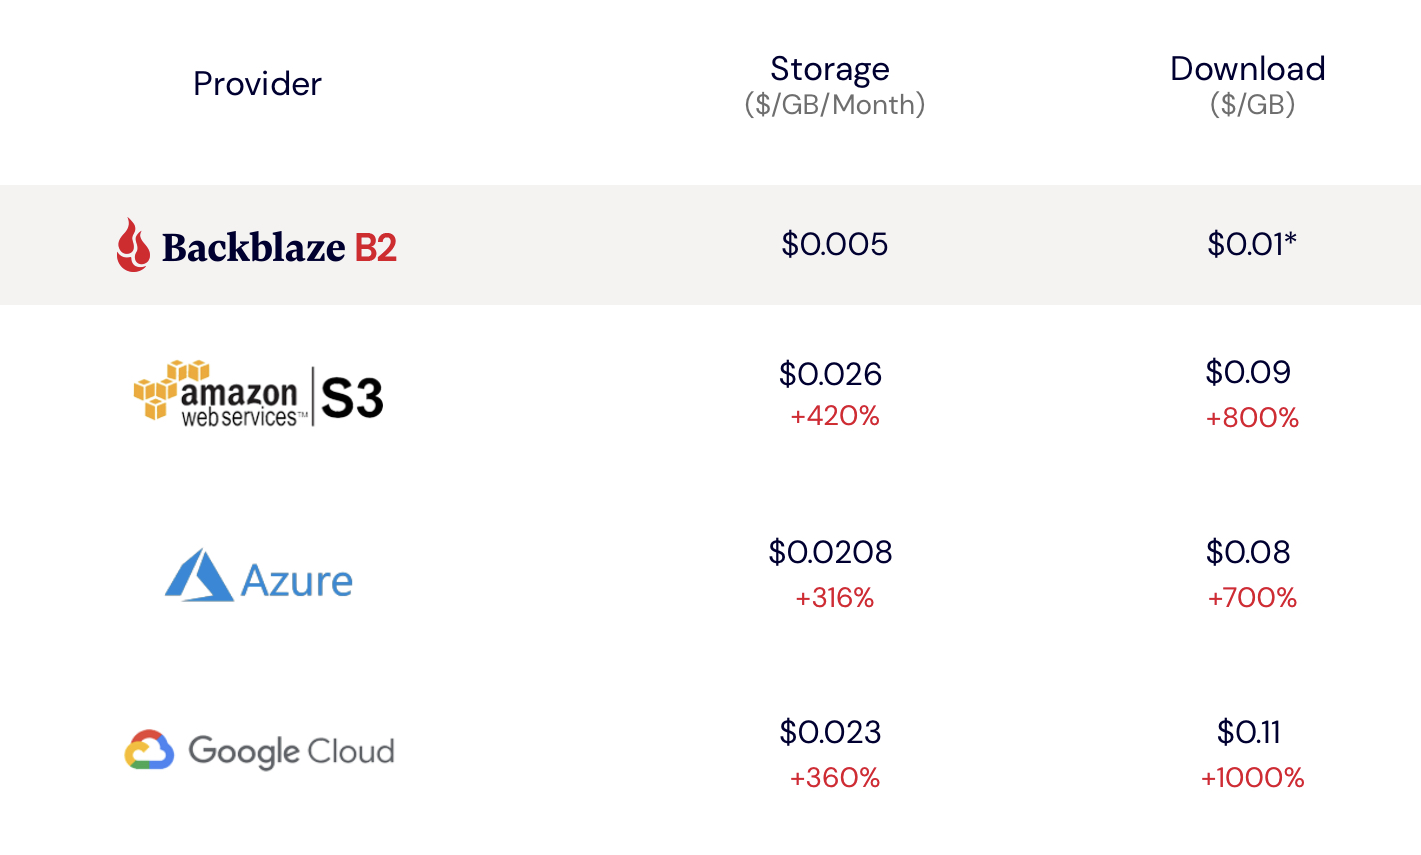Image resolution: width=1421 pixels, height=855 pixels.
Task: Click Azure storage price $0.0208
Action: [x=831, y=552]
